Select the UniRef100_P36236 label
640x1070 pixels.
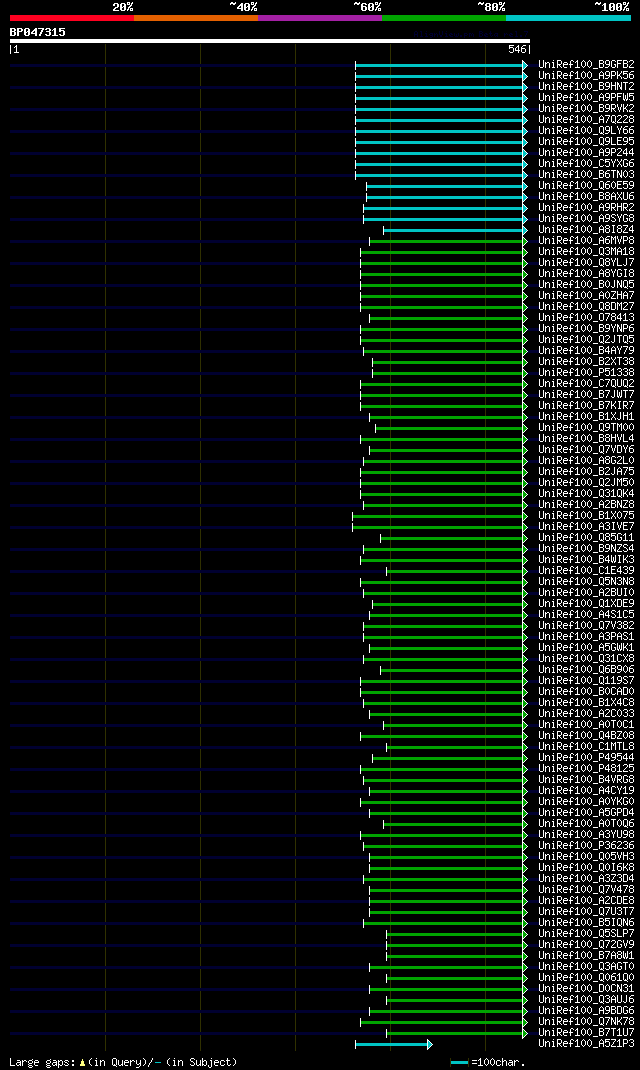click(586, 845)
